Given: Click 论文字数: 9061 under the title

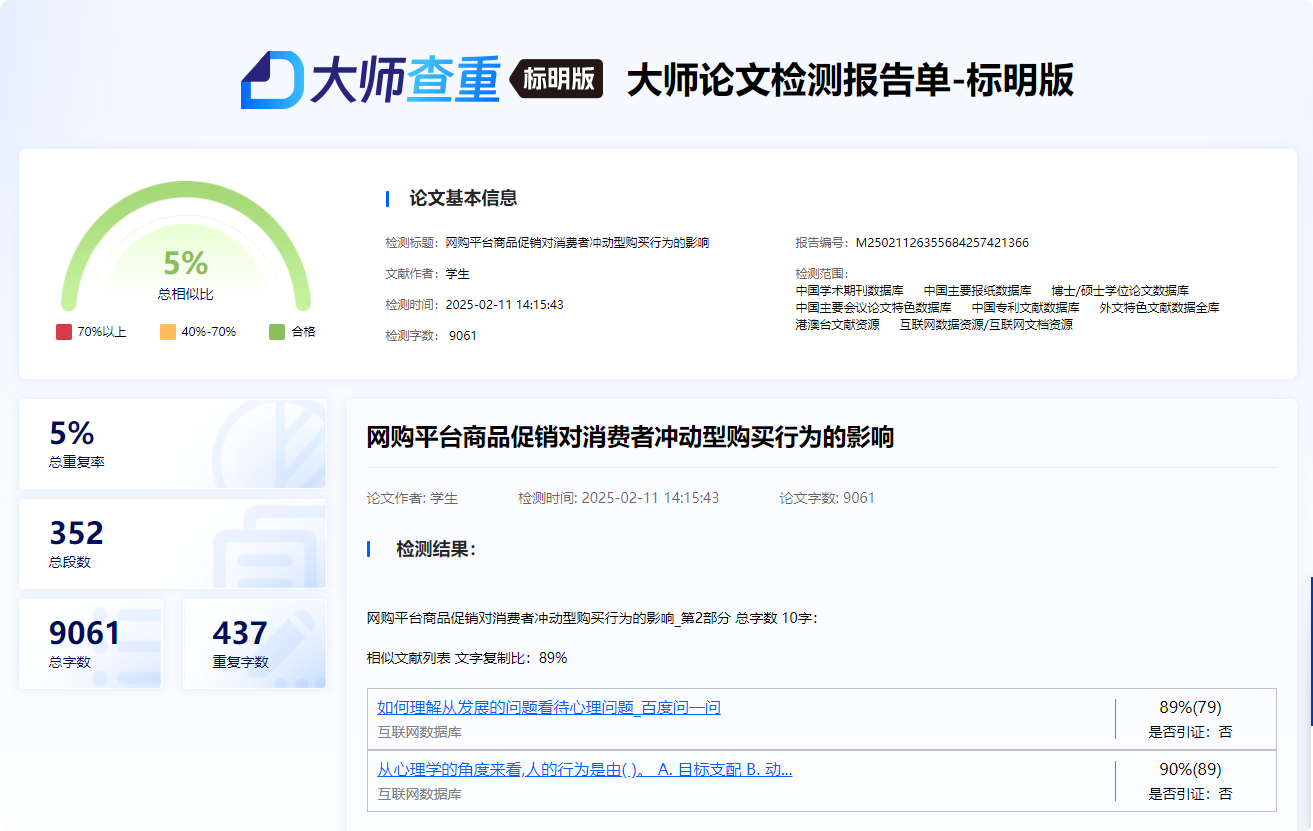Looking at the screenshot, I should (827, 498).
